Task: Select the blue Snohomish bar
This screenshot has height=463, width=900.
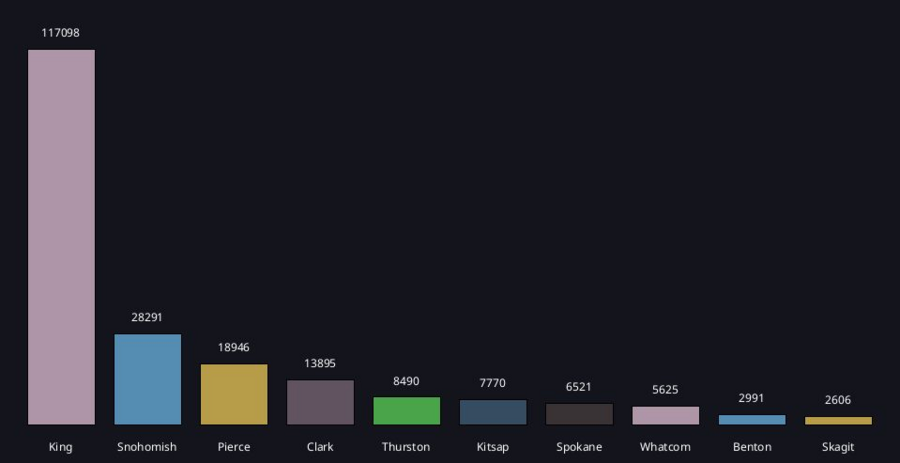Action: tap(147, 379)
